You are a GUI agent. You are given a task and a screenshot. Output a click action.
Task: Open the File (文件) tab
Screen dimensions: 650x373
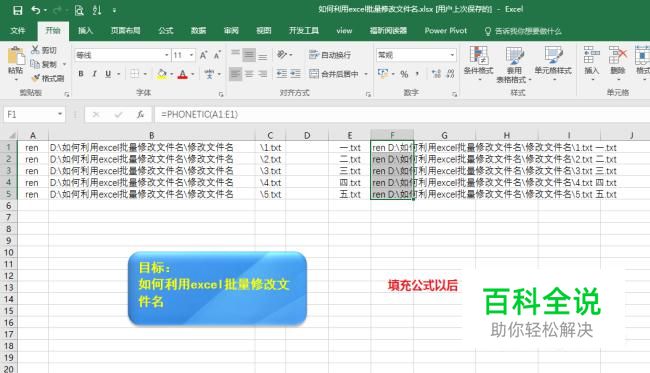[x=18, y=31]
